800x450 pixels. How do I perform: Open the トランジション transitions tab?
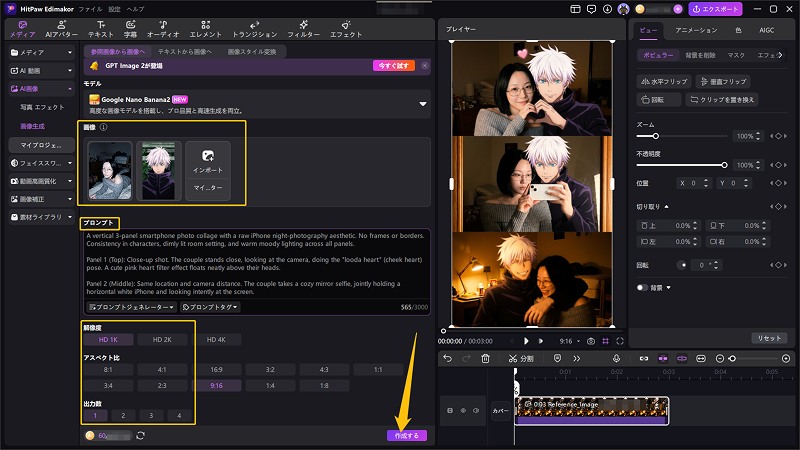[255, 29]
